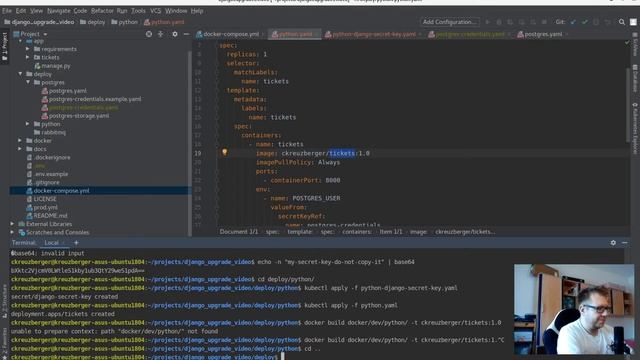The image size is (640, 360).
Task: Add new terminal session with plus icon
Action: point(76,243)
